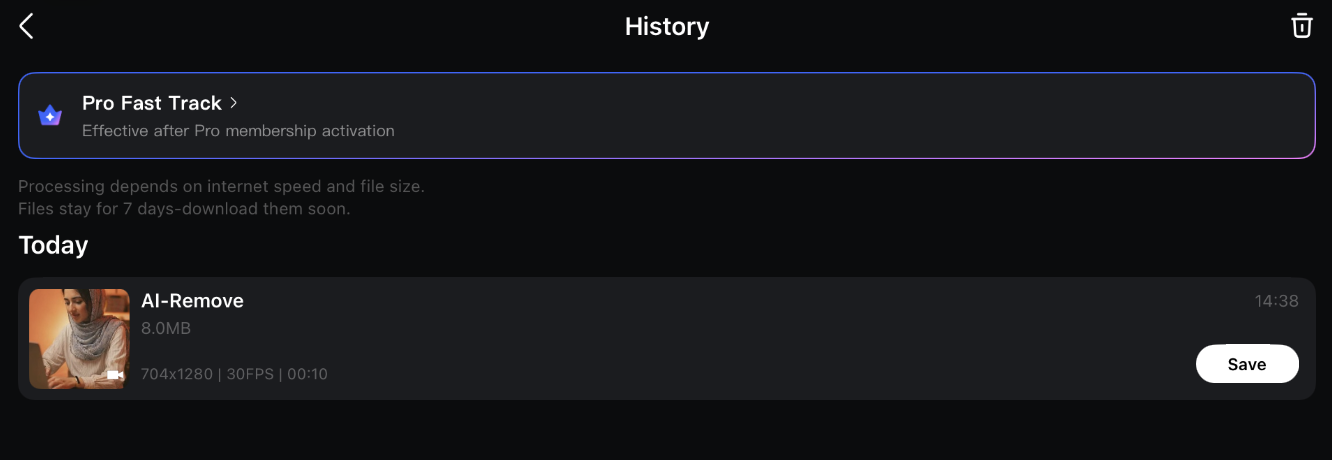Image resolution: width=1332 pixels, height=460 pixels.
Task: Click the 14:38 timestamp
Action: click(1276, 301)
